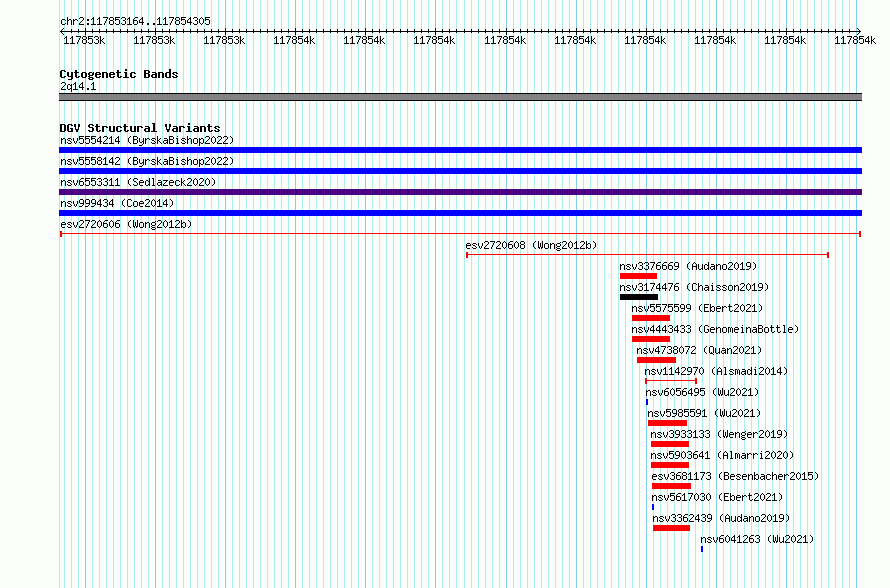890x588 pixels.
Task: Click the chr2:117853164..117854305 coordinate text
Action: click(135, 21)
